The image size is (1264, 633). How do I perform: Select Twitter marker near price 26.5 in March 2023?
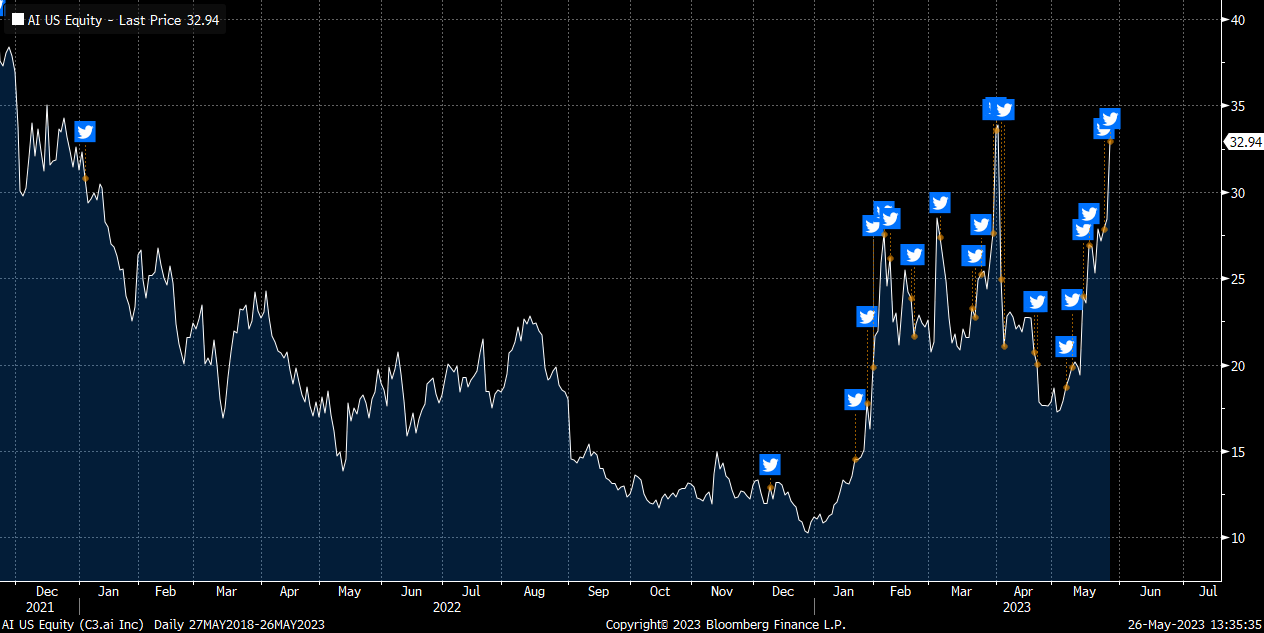(973, 256)
